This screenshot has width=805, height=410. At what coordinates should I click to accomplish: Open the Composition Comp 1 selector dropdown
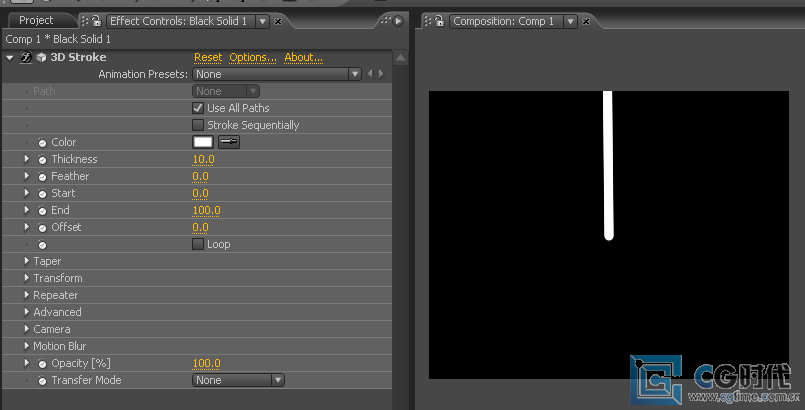tap(570, 22)
